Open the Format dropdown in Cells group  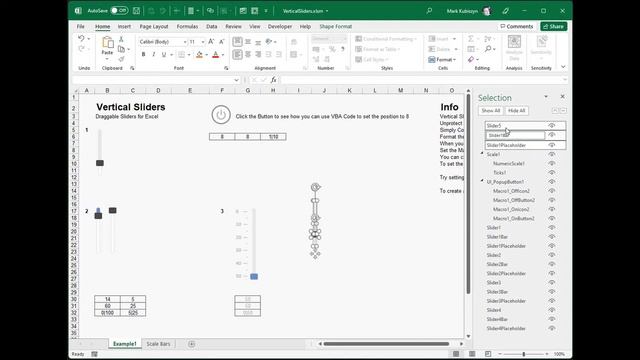442,60
